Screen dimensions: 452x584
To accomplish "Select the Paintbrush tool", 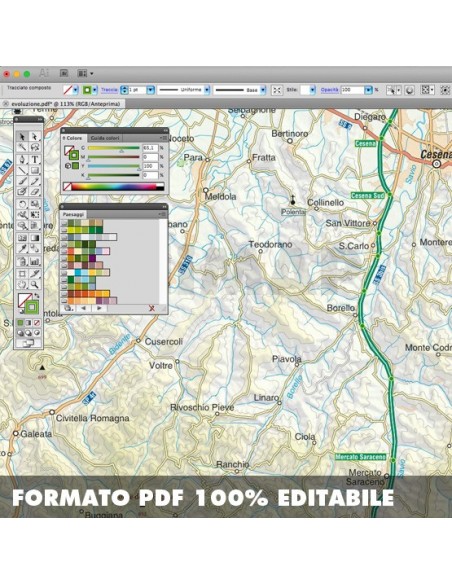I will [22, 181].
